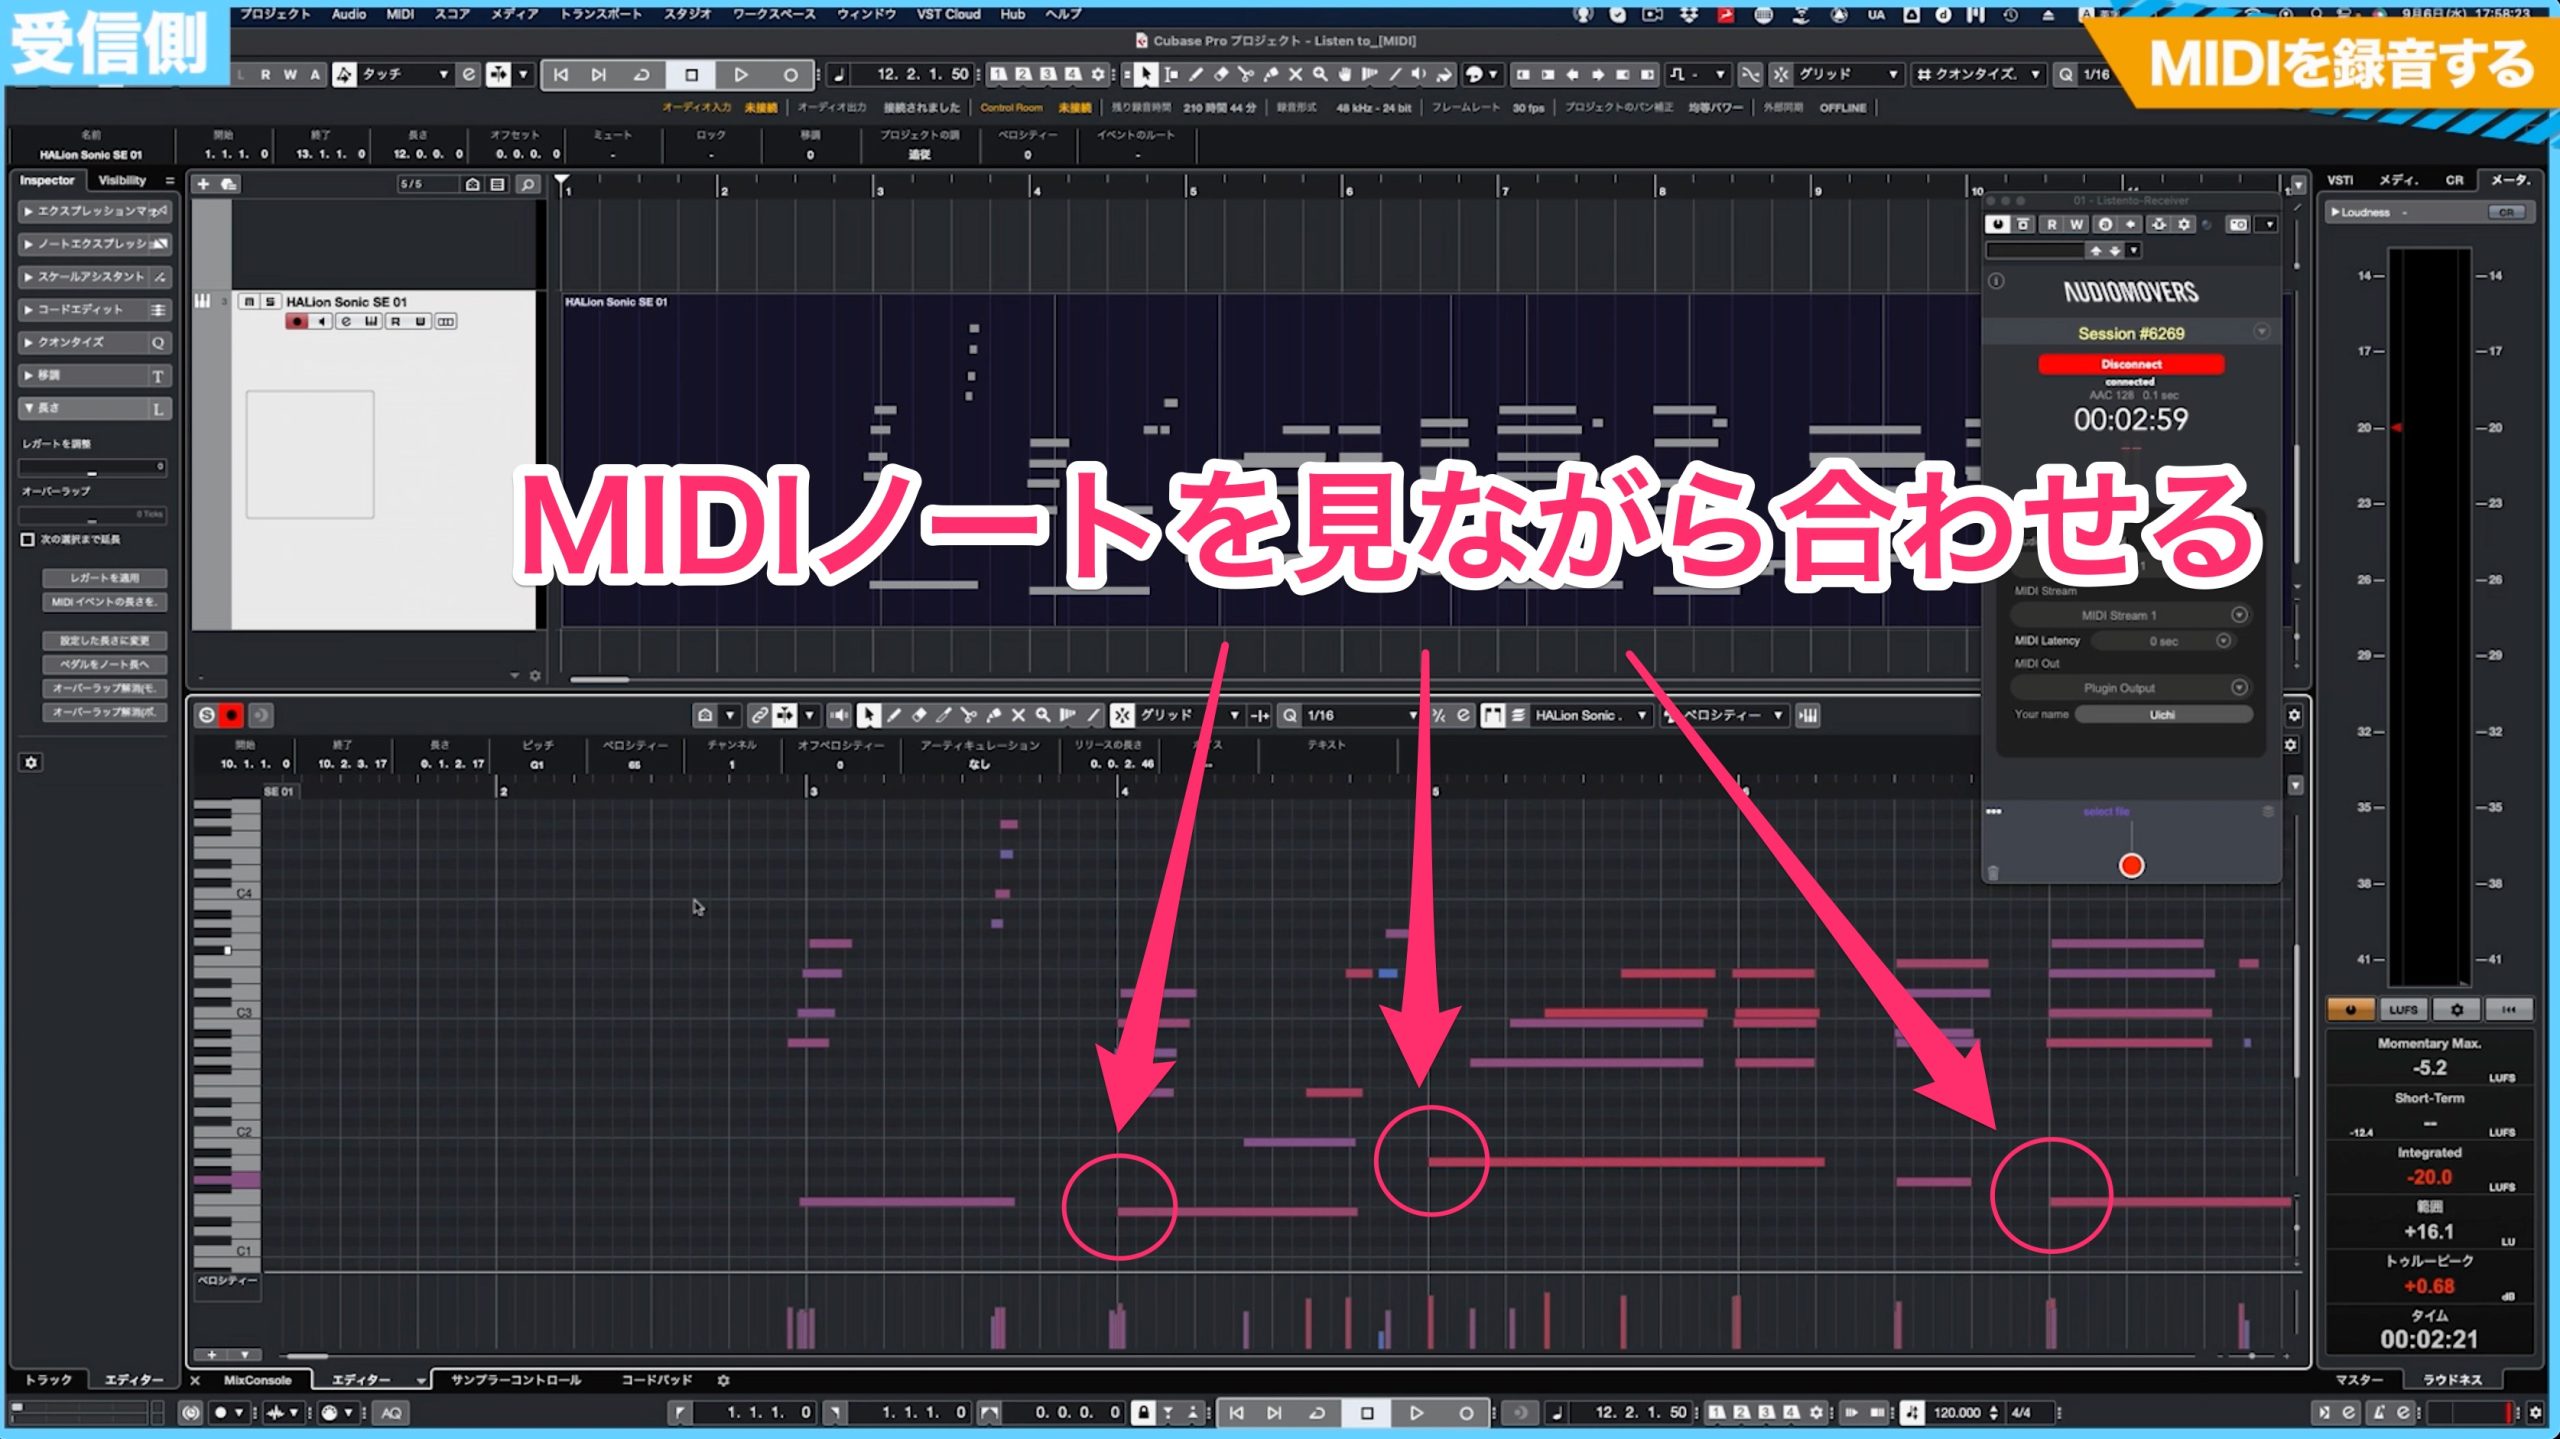Open HALion Sonic part selector dropdown

1589,715
